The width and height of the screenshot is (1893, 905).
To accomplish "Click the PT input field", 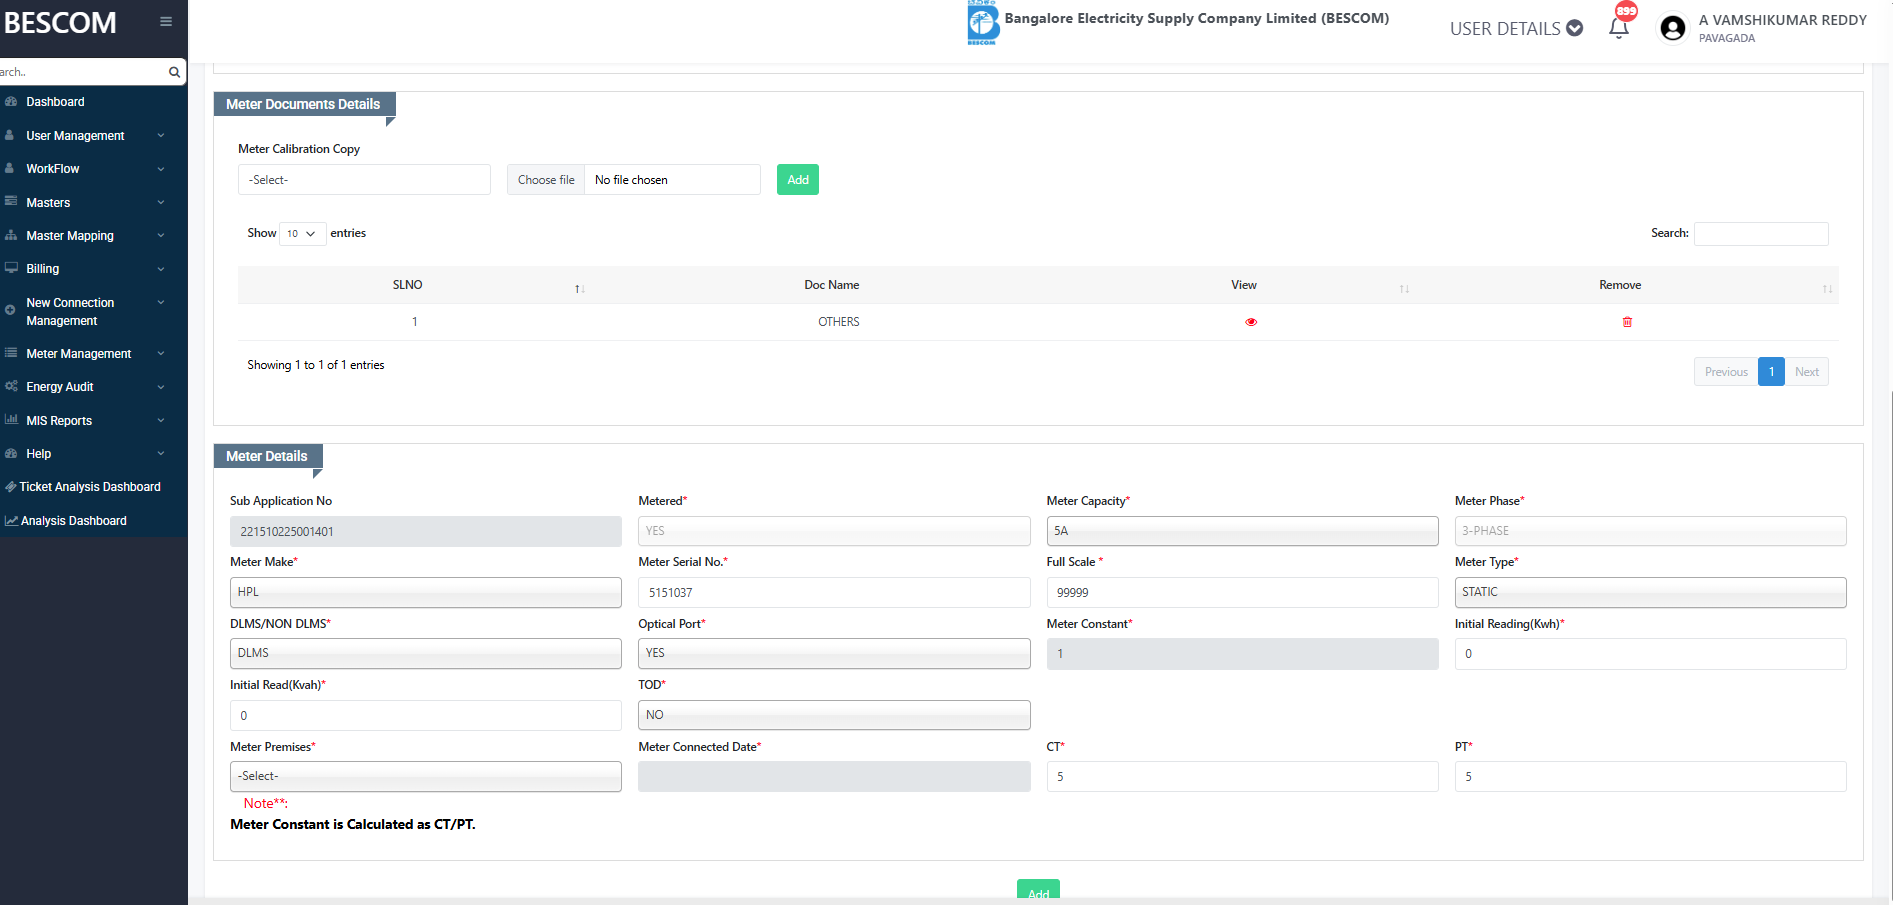I will point(1650,776).
